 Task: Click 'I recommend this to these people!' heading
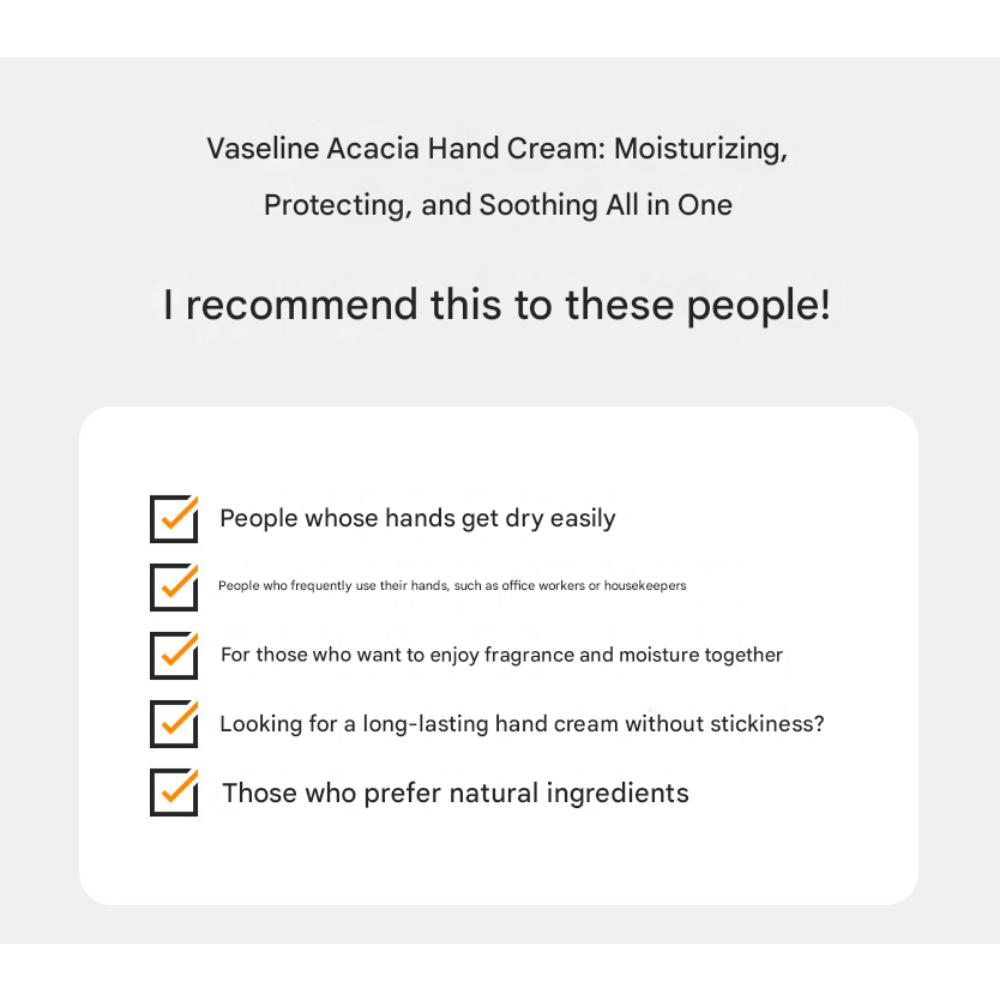[x=497, y=305]
